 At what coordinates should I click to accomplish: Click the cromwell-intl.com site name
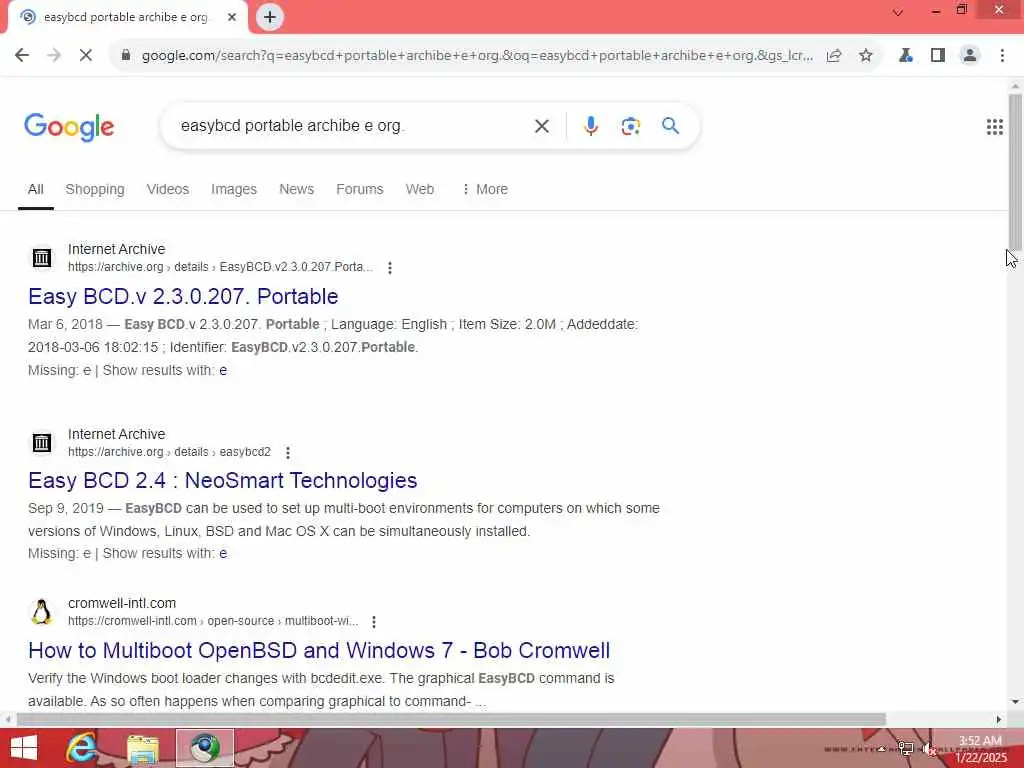[x=122, y=603]
